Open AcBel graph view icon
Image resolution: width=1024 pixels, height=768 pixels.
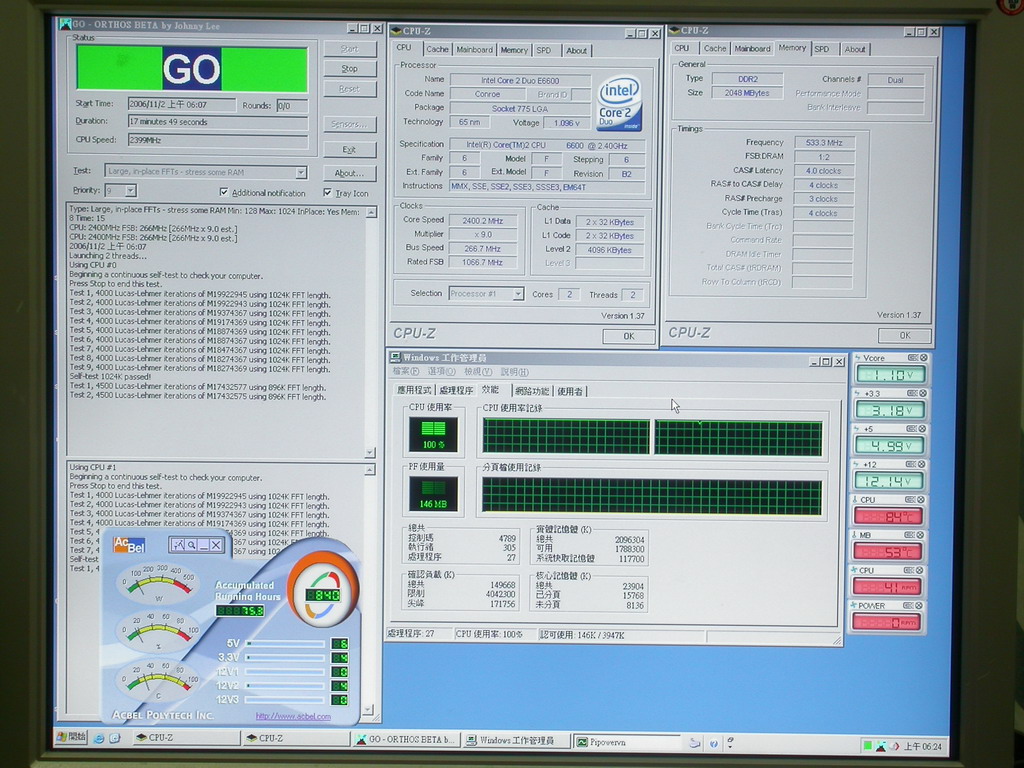click(179, 545)
